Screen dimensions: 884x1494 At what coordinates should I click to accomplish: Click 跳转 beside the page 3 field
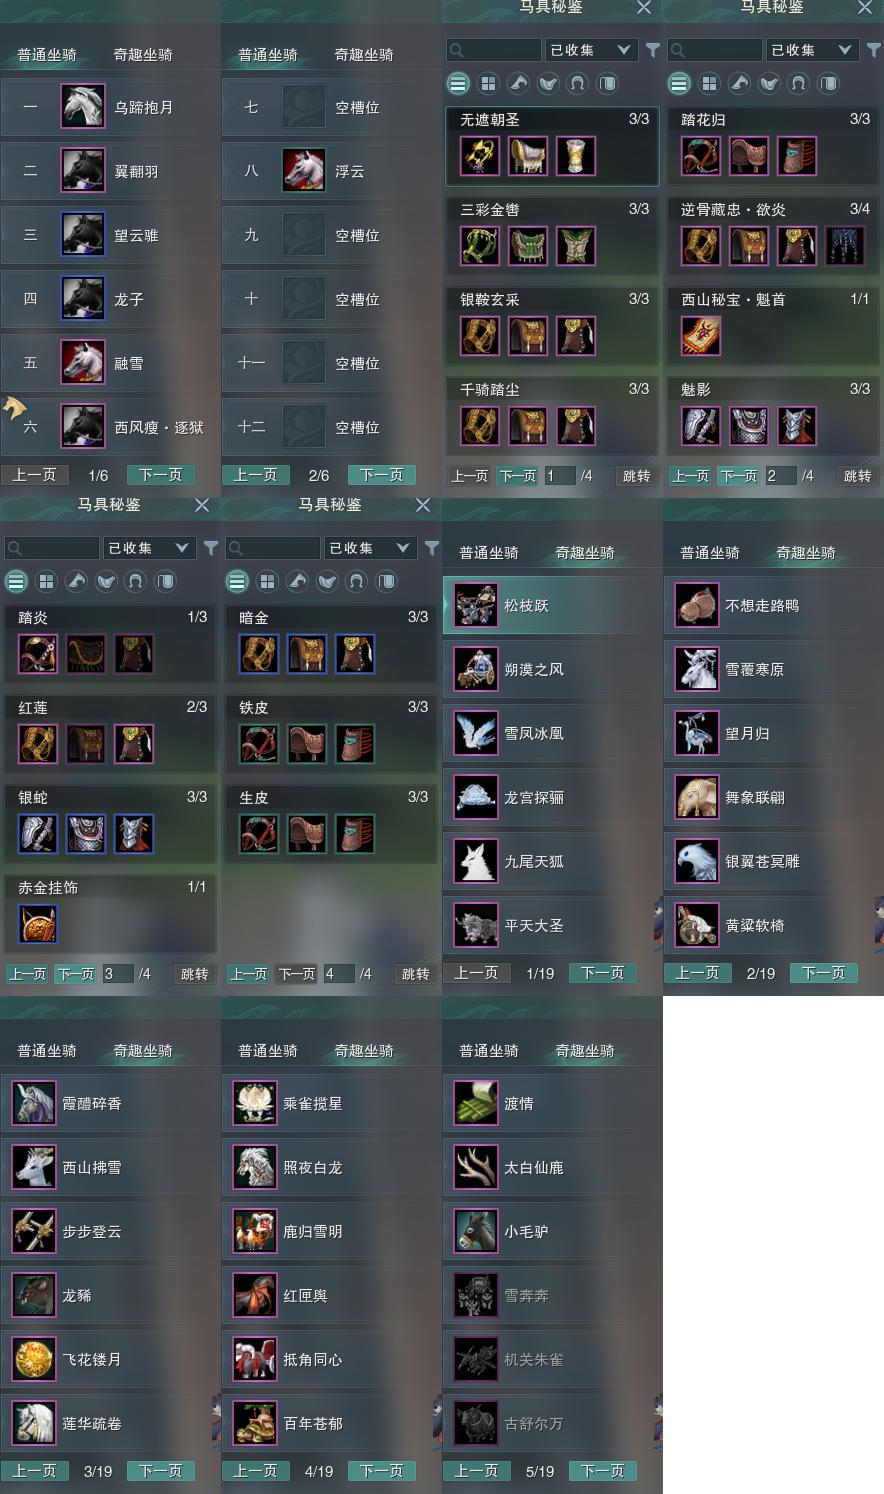coord(194,974)
